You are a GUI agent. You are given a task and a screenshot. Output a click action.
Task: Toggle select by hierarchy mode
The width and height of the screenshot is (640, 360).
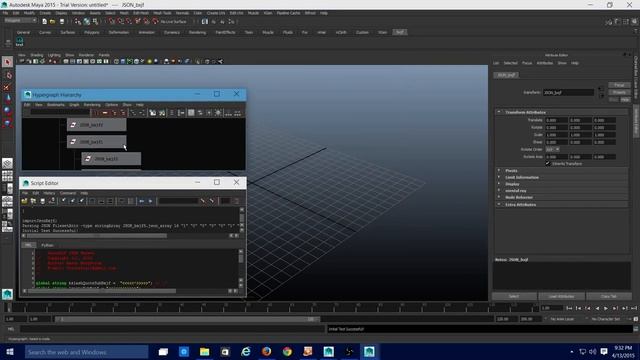77,21
